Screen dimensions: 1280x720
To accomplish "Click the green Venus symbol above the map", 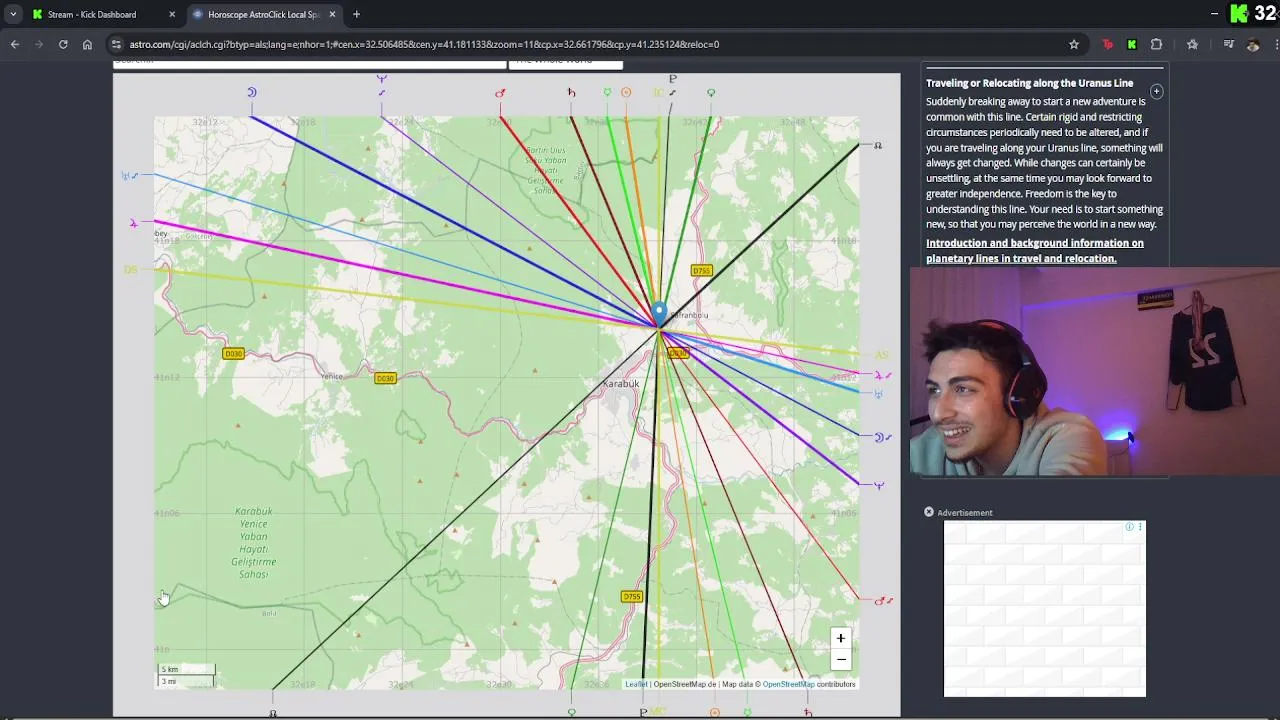I will click(x=711, y=93).
